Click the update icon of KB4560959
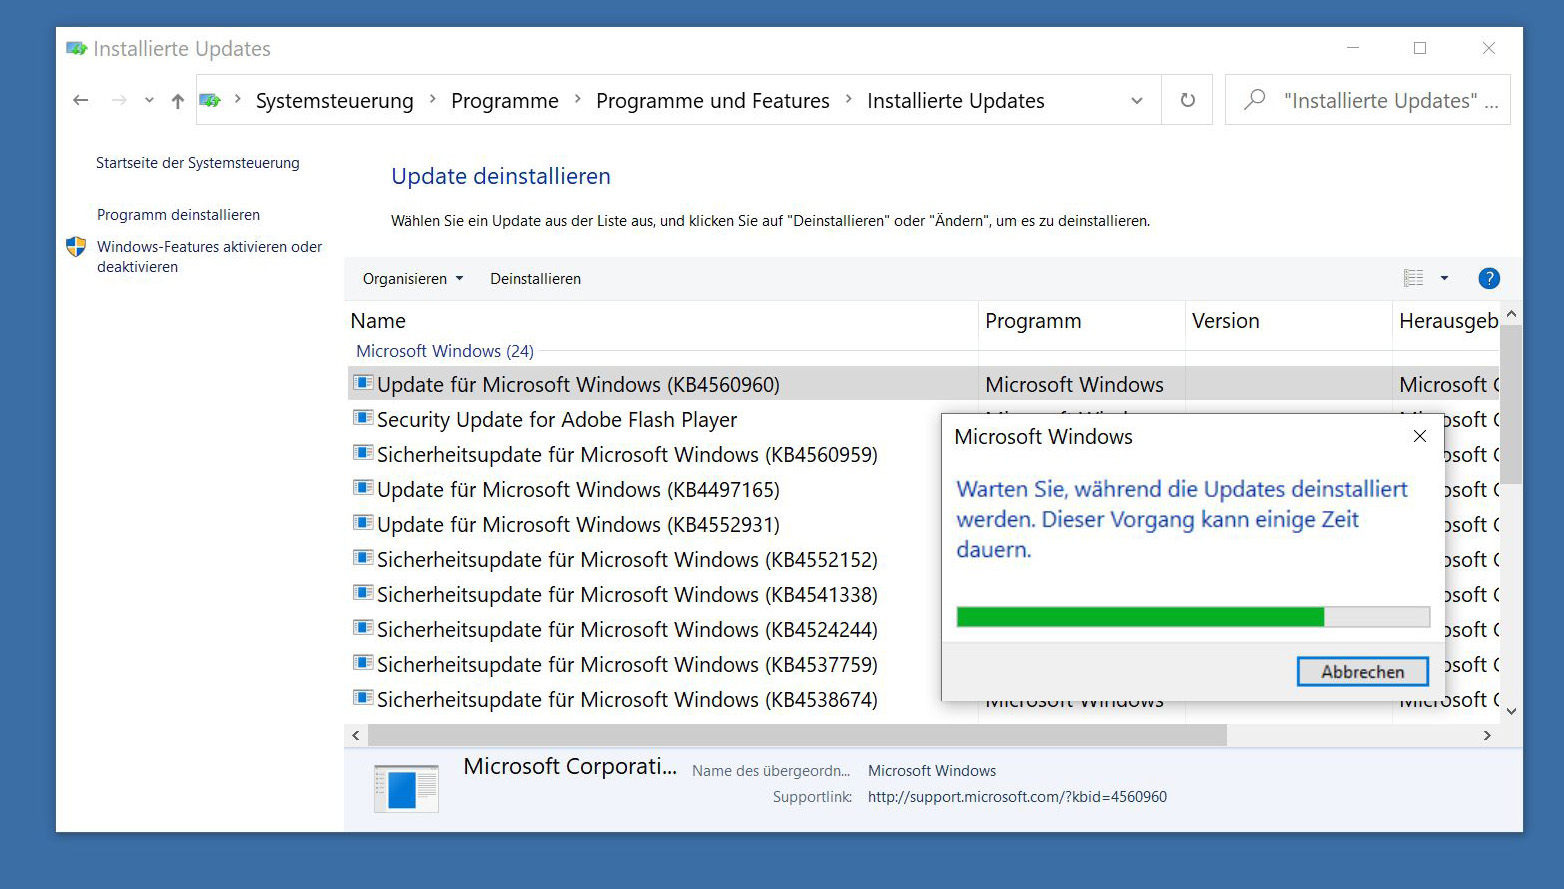Image resolution: width=1564 pixels, height=889 pixels. 363,453
